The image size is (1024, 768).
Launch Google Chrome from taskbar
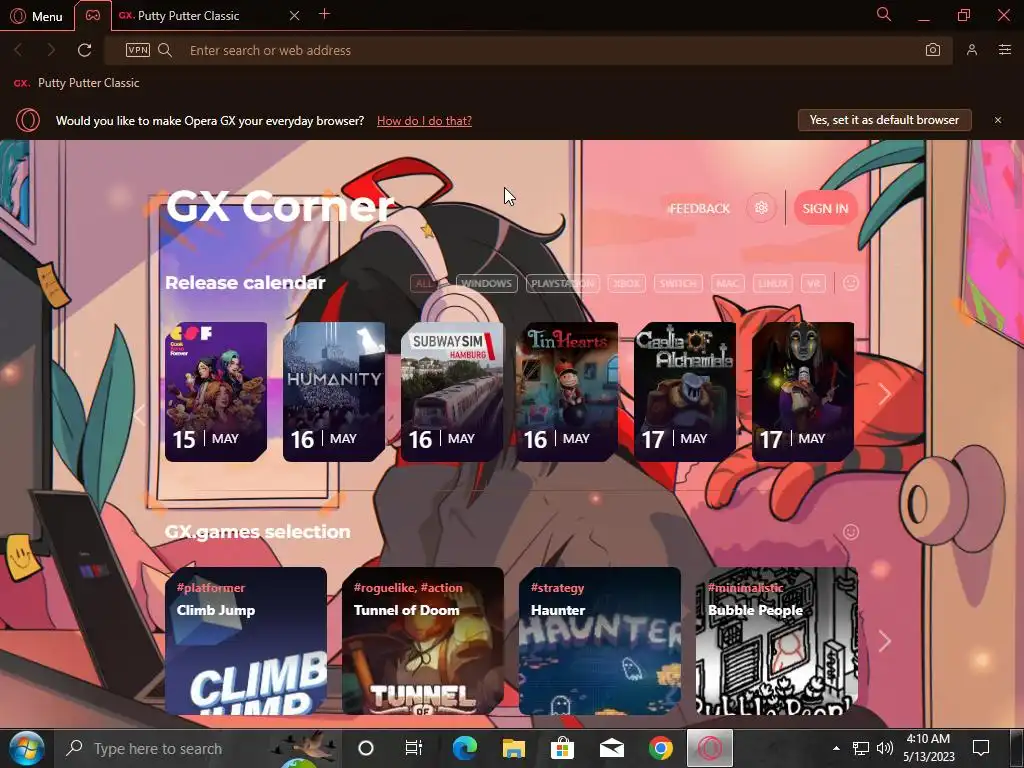(661, 748)
